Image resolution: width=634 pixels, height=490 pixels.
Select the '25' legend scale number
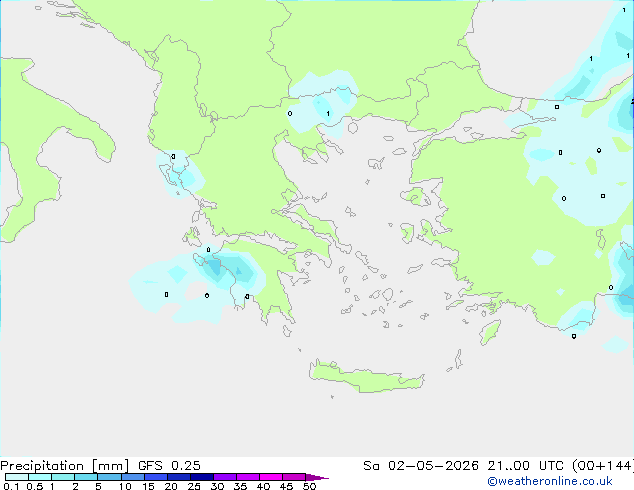(x=194, y=486)
